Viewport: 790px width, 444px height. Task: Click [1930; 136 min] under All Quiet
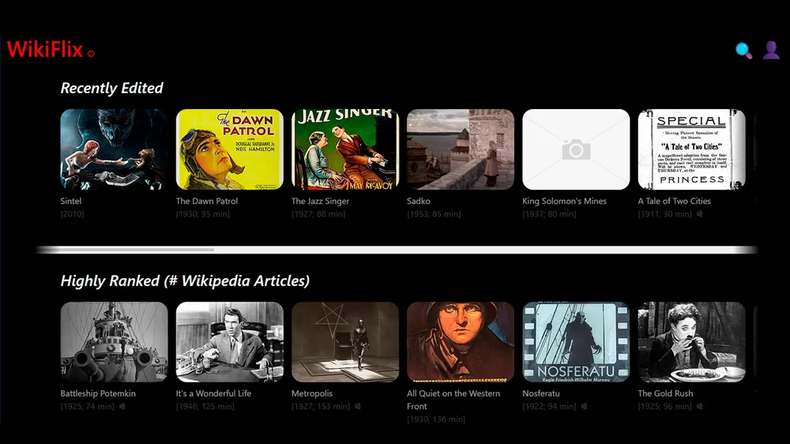coord(436,419)
